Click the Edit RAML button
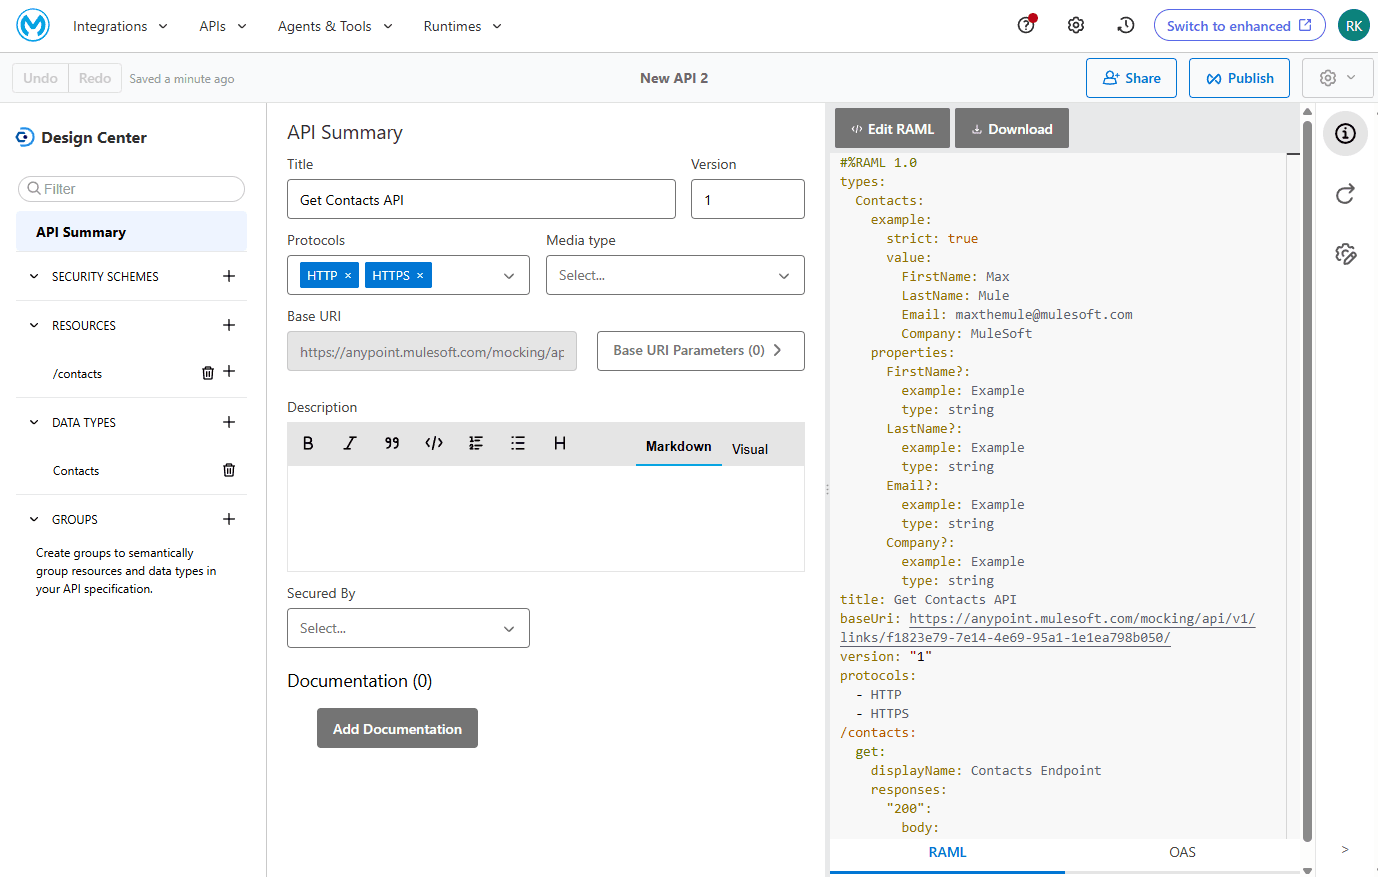1378x877 pixels. coord(892,128)
